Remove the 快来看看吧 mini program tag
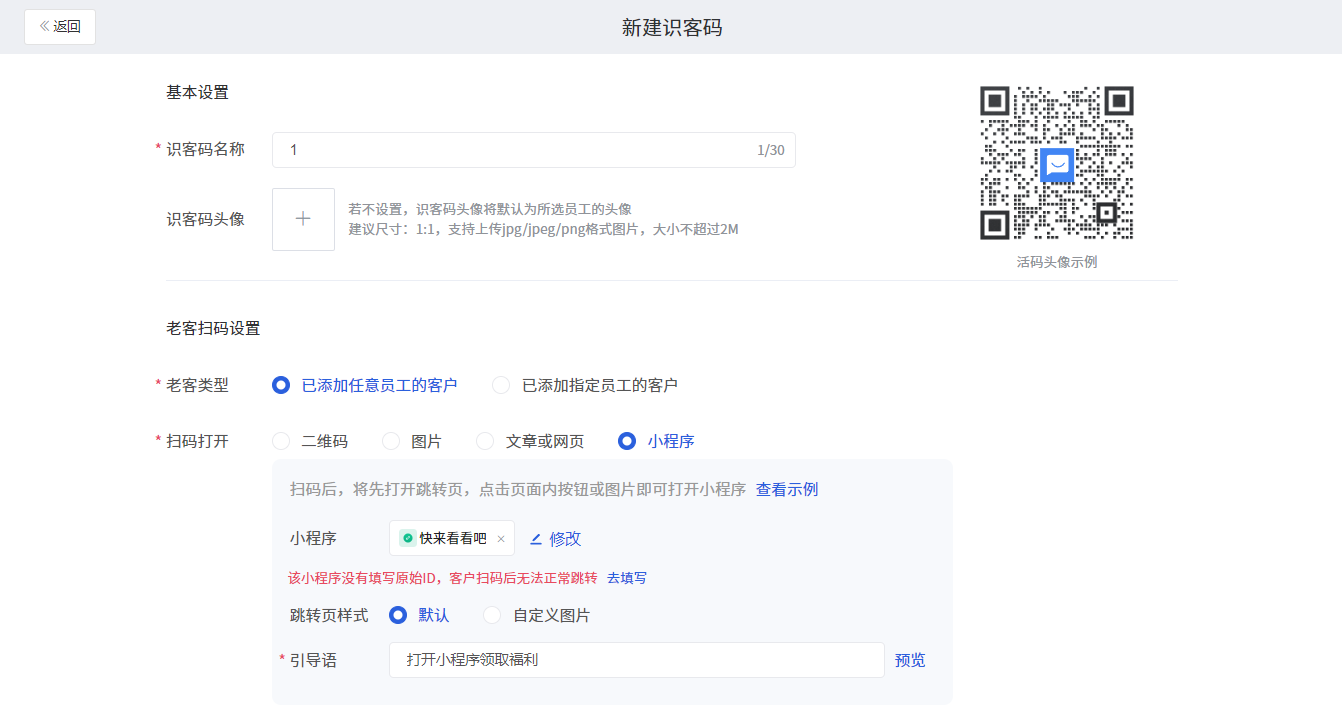Image resolution: width=1342 pixels, height=716 pixels. click(x=501, y=538)
